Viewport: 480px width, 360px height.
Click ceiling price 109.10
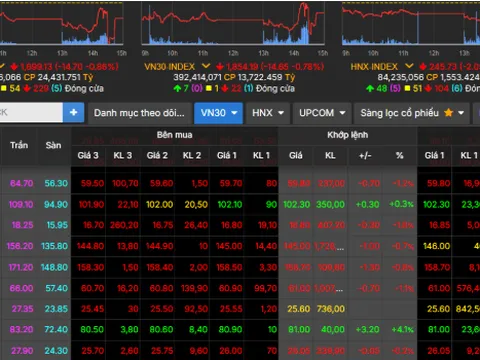pyautogui.click(x=21, y=204)
